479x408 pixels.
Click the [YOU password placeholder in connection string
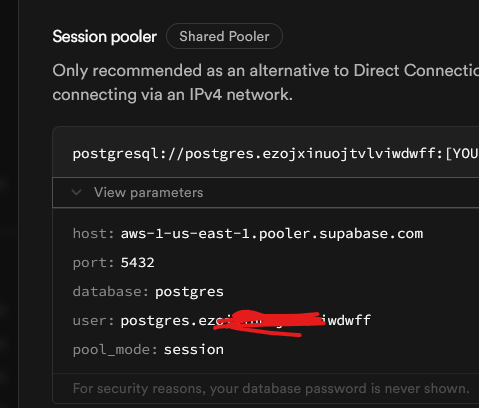(462, 154)
